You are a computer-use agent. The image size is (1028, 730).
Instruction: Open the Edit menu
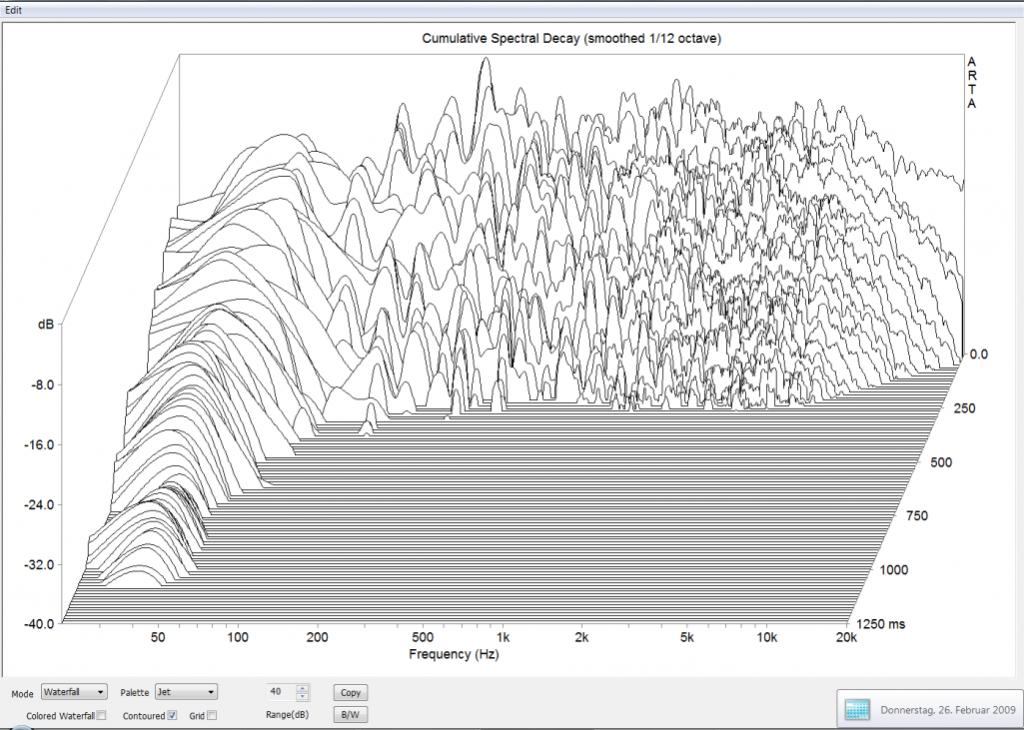click(x=13, y=10)
